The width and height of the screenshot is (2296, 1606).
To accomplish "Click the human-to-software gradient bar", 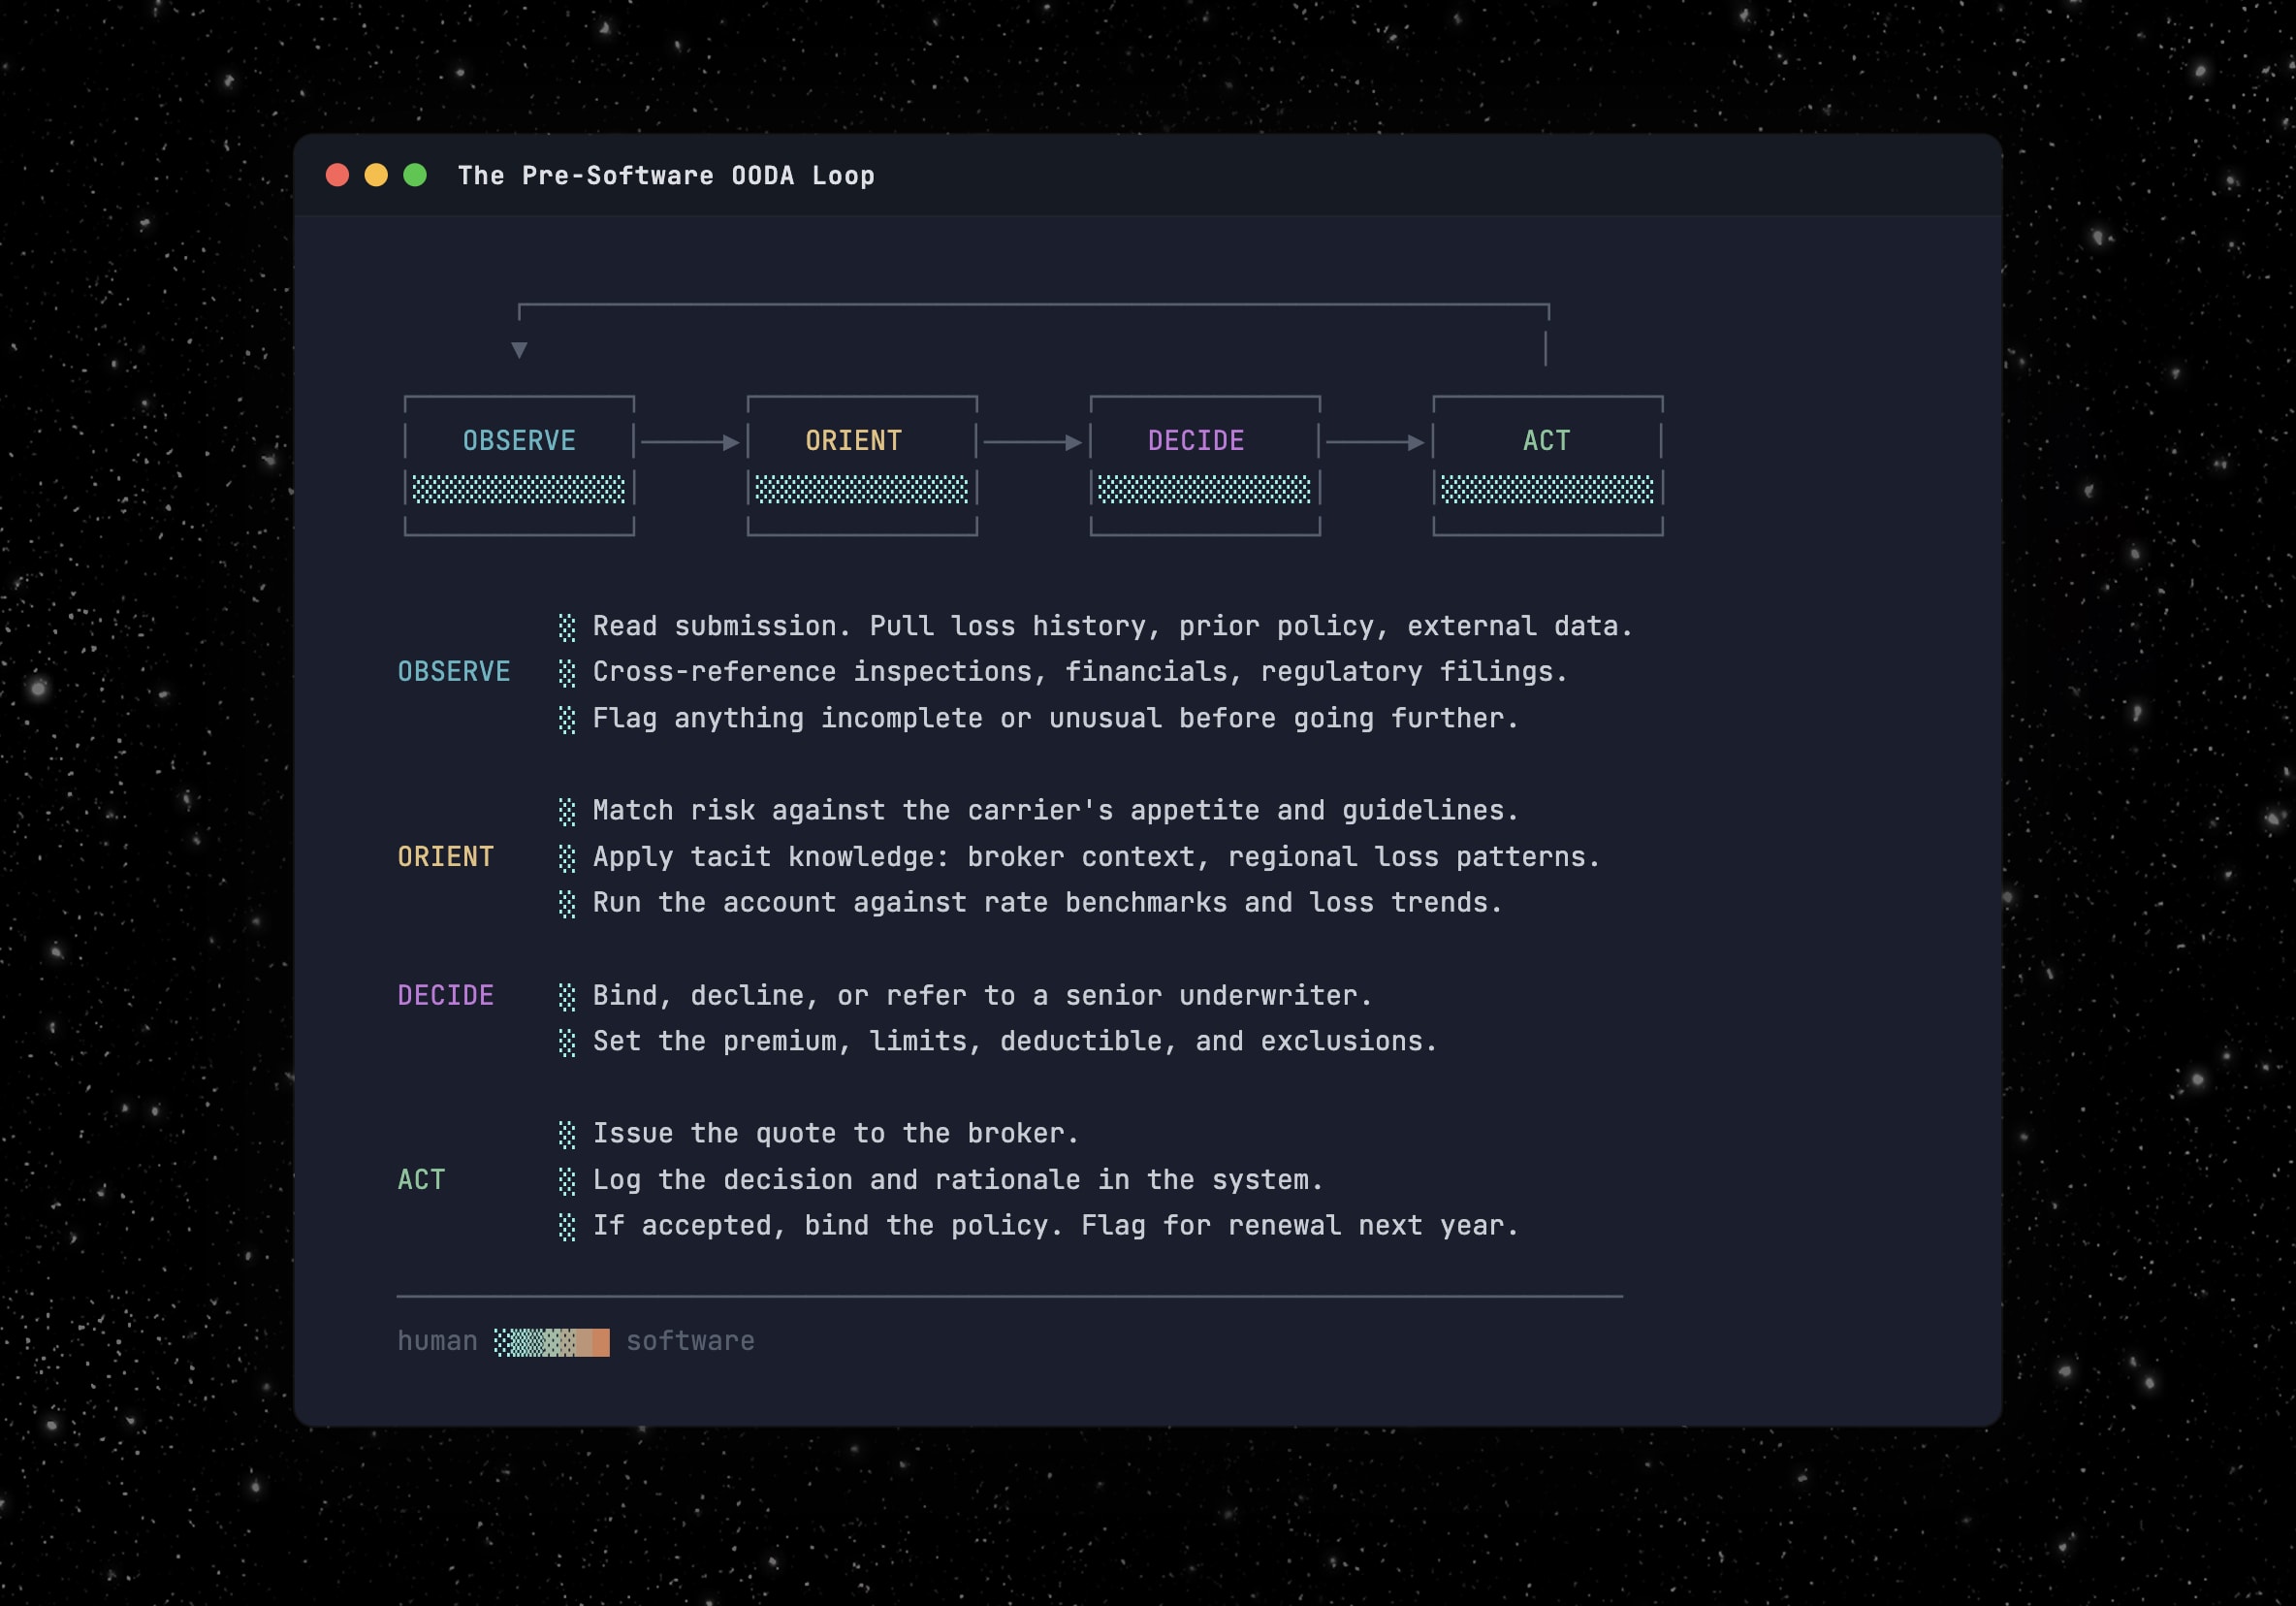I will tap(551, 1341).
